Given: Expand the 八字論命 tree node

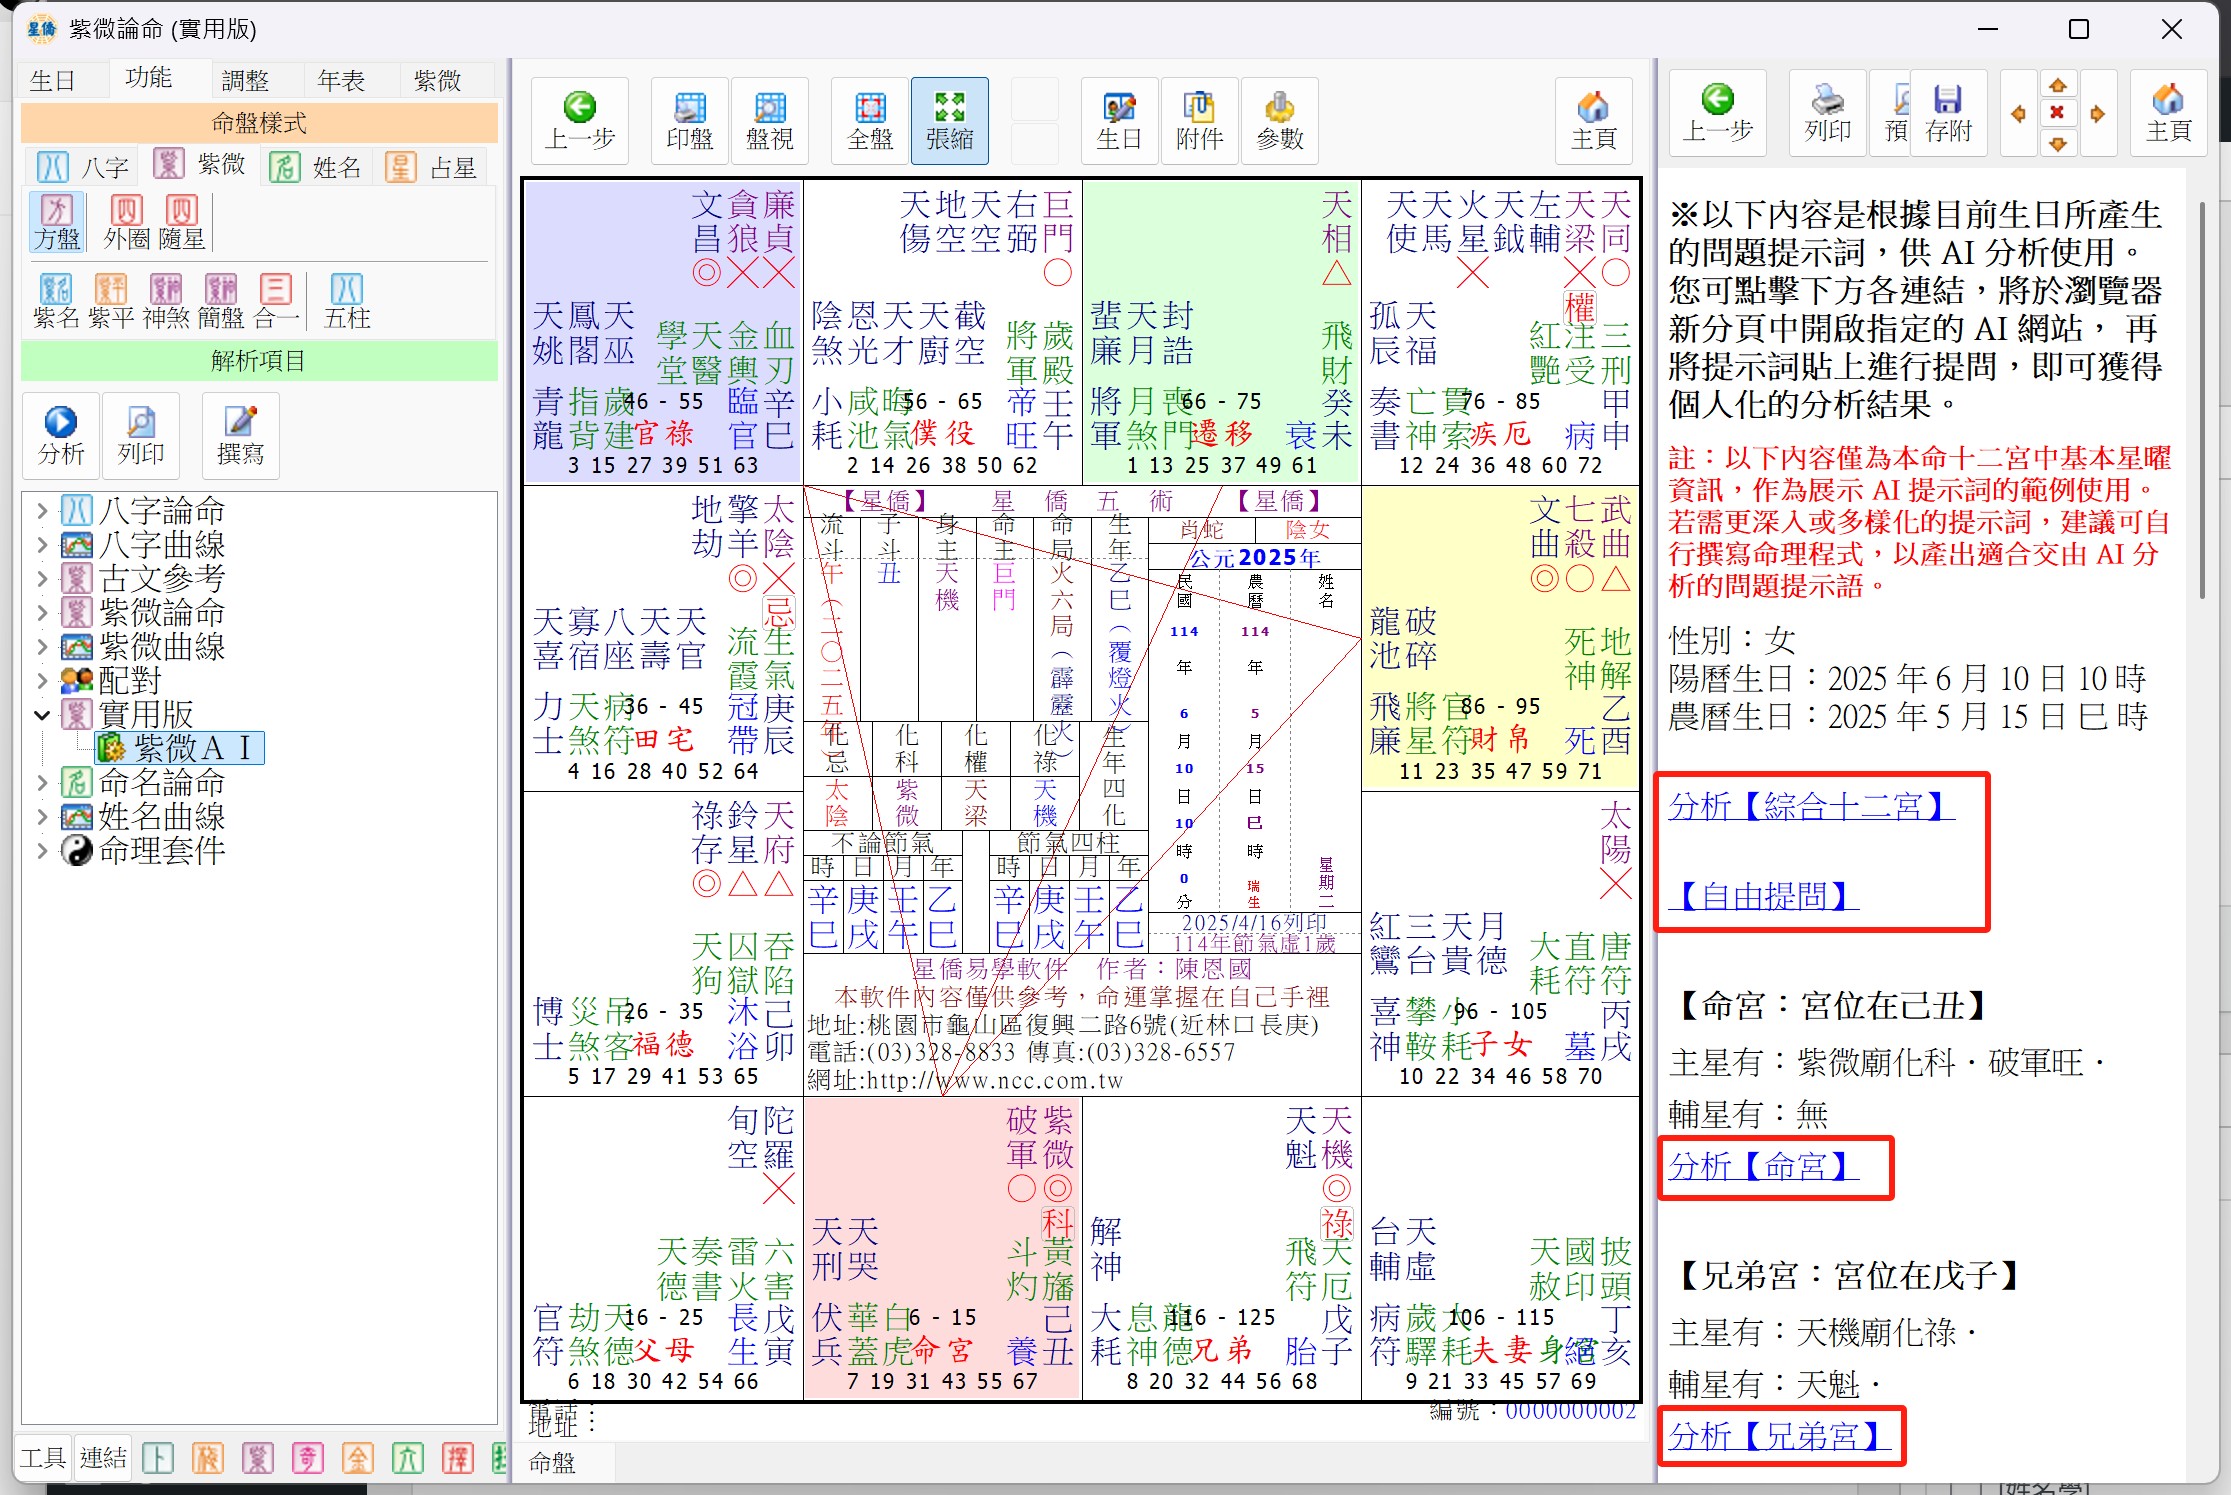Looking at the screenshot, I should click(x=42, y=511).
